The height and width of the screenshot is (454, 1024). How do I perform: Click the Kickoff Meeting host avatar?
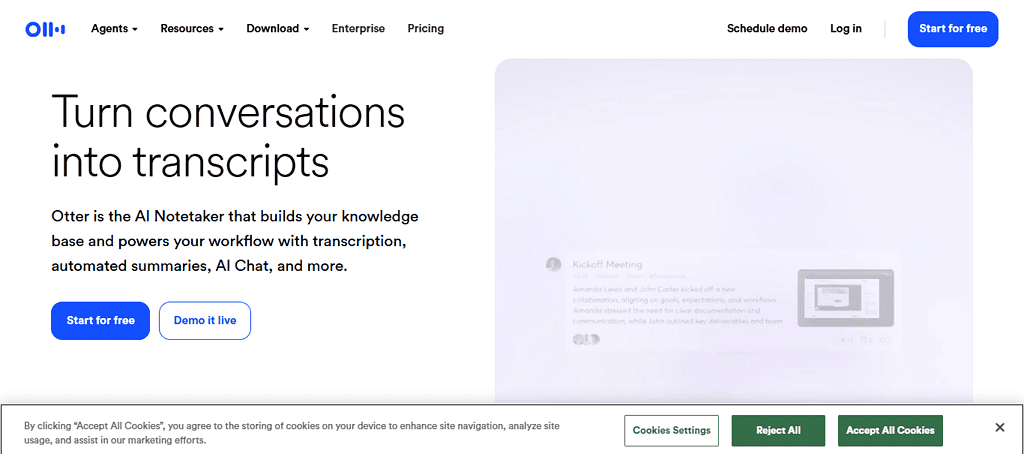553,264
